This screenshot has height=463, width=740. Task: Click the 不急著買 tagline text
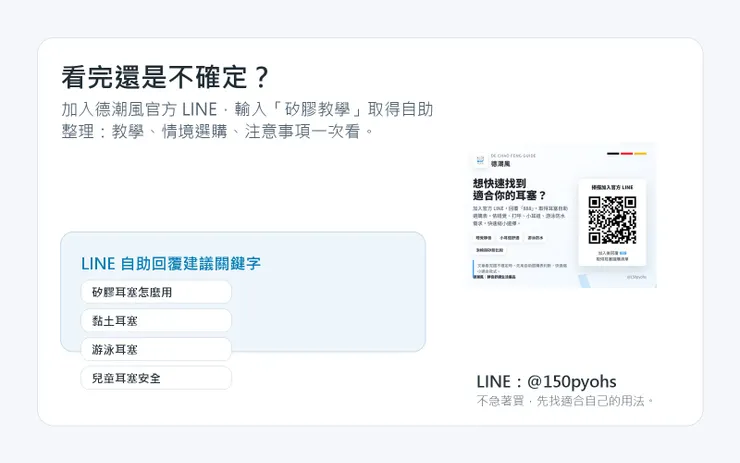pyautogui.click(x=565, y=401)
